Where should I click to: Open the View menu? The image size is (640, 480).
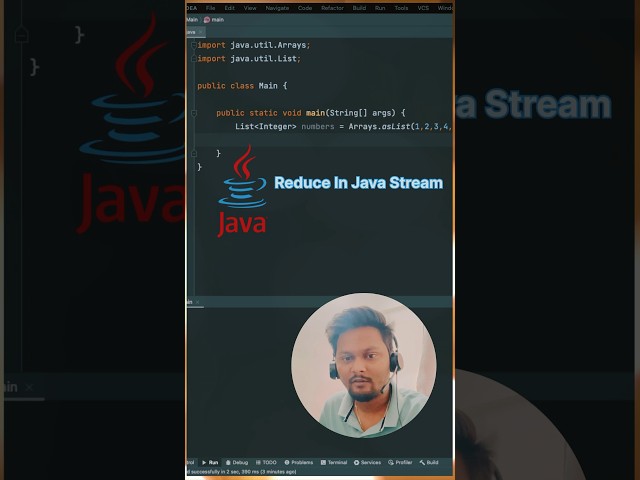coord(250,8)
